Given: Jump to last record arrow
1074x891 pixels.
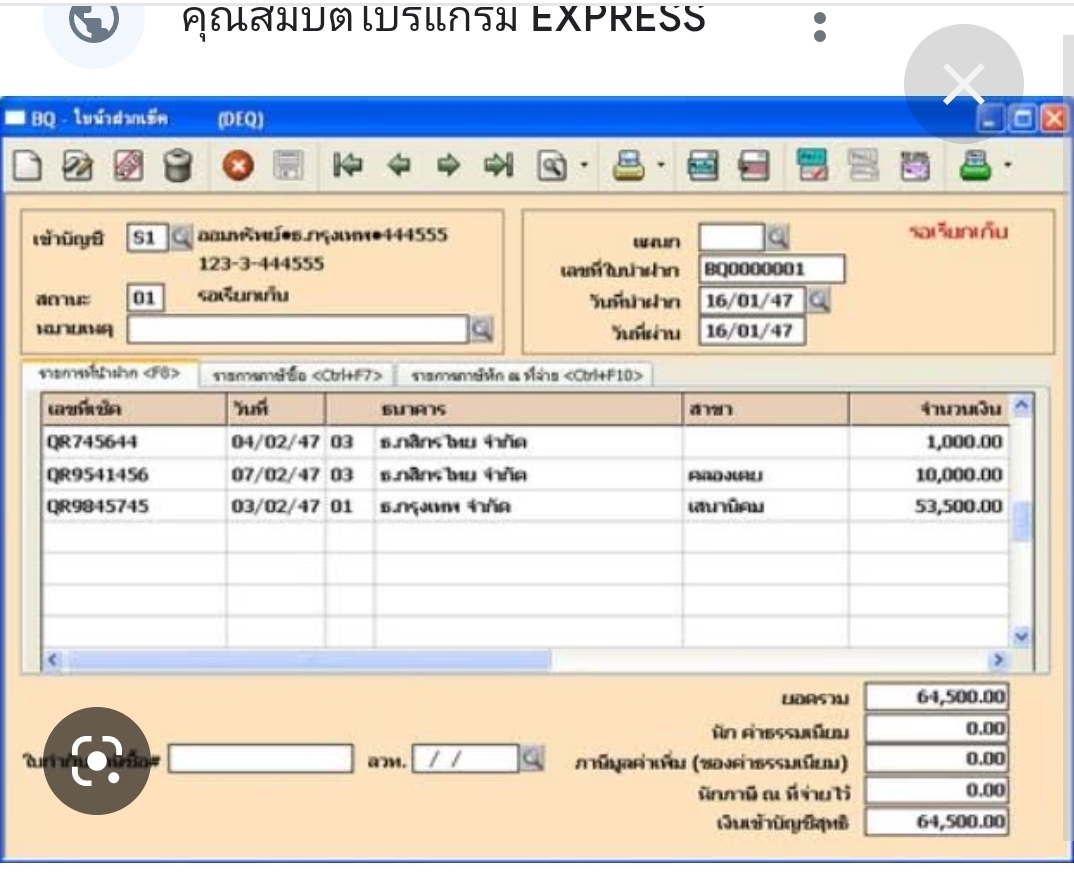Looking at the screenshot, I should tap(499, 165).
